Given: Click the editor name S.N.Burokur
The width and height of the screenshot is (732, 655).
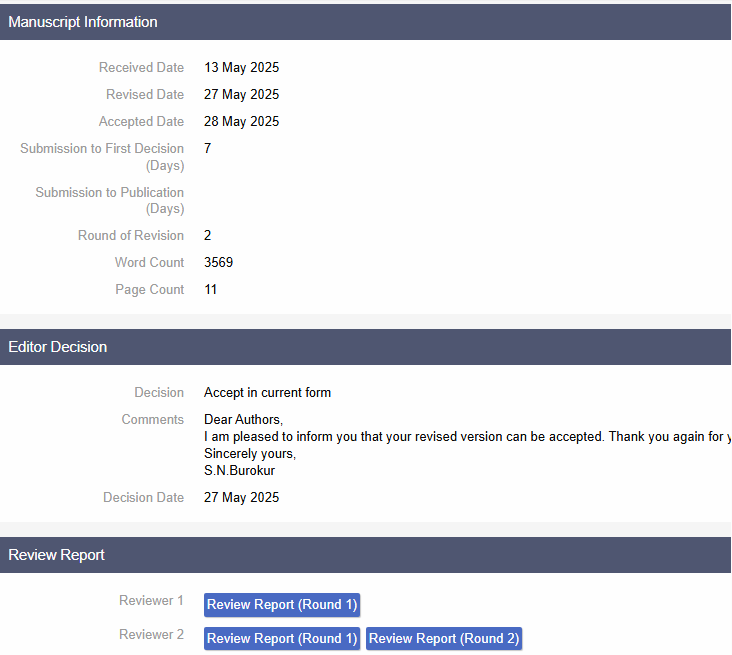Looking at the screenshot, I should 239,471.
